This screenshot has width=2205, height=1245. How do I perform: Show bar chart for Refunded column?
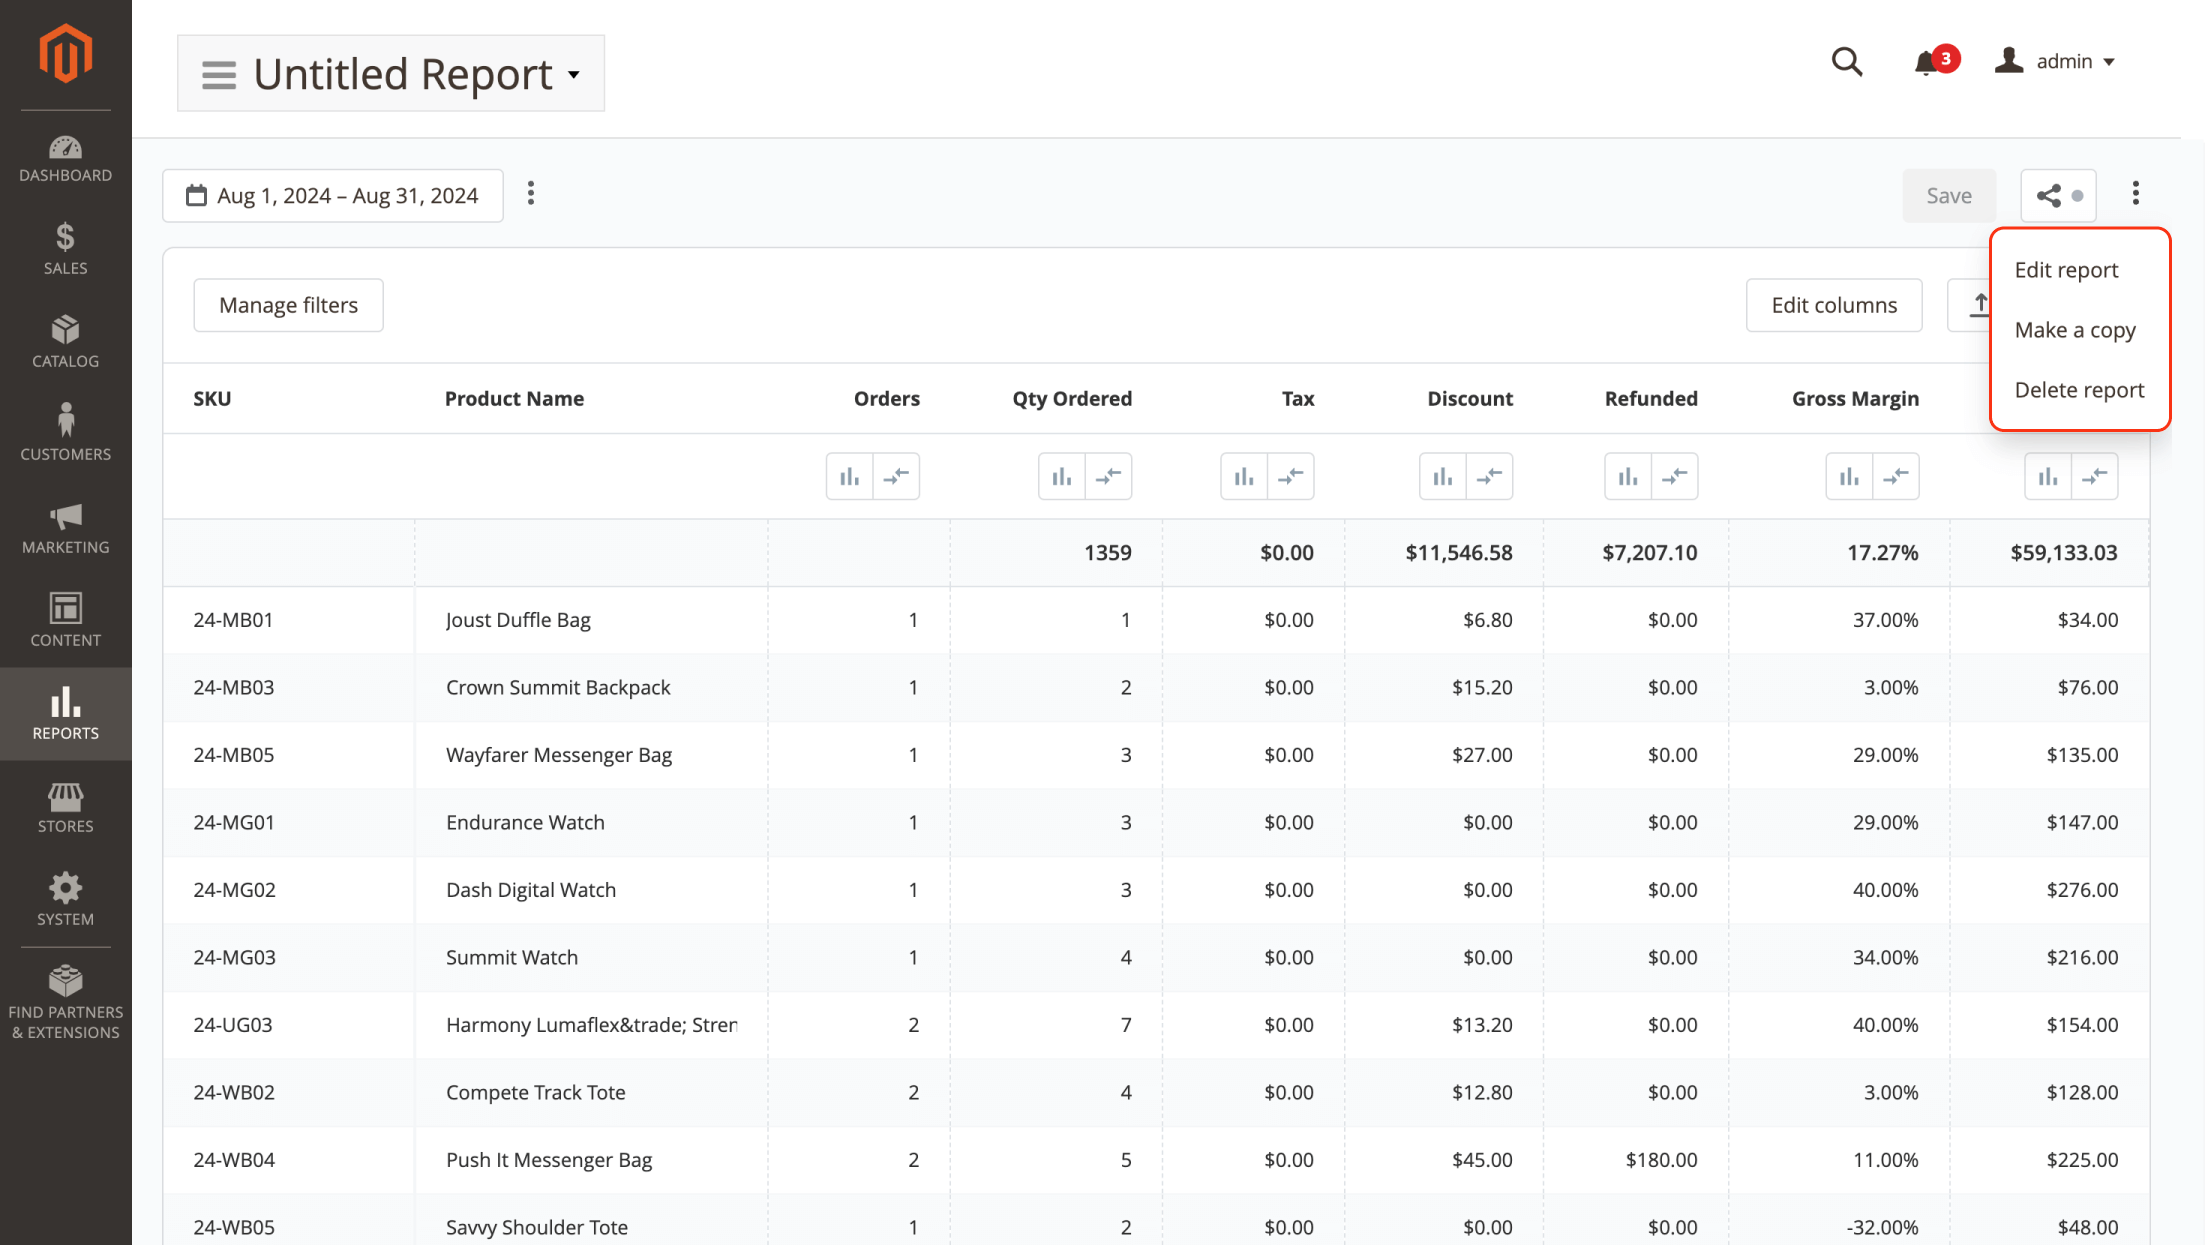(x=1628, y=476)
